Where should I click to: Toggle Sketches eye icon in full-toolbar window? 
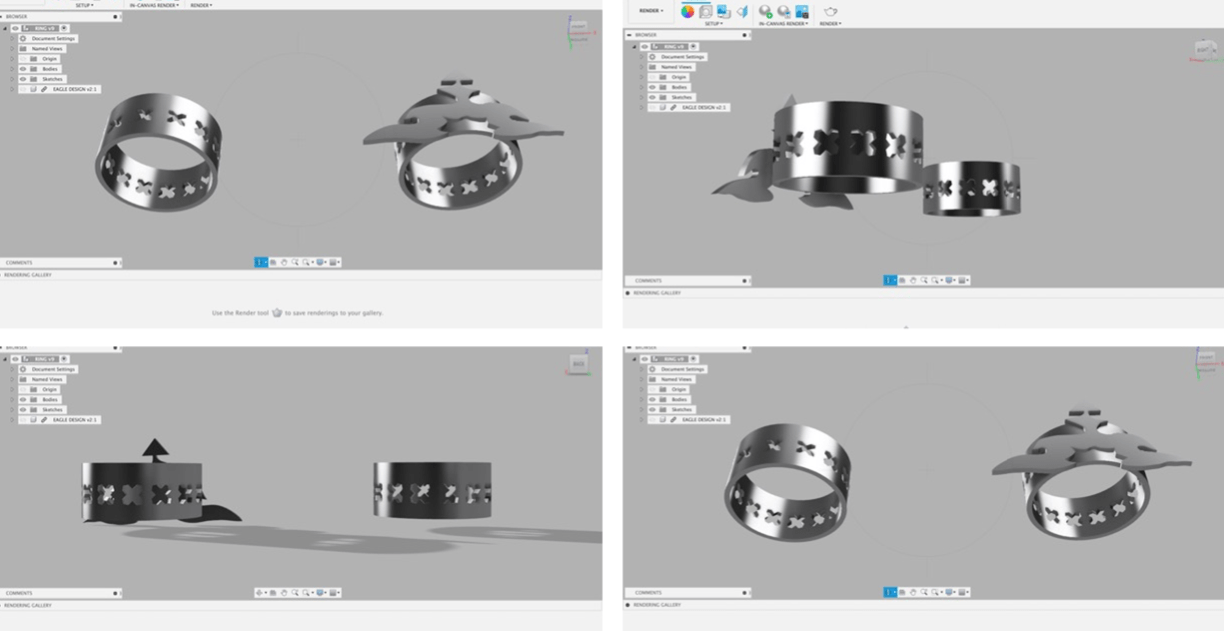point(652,97)
